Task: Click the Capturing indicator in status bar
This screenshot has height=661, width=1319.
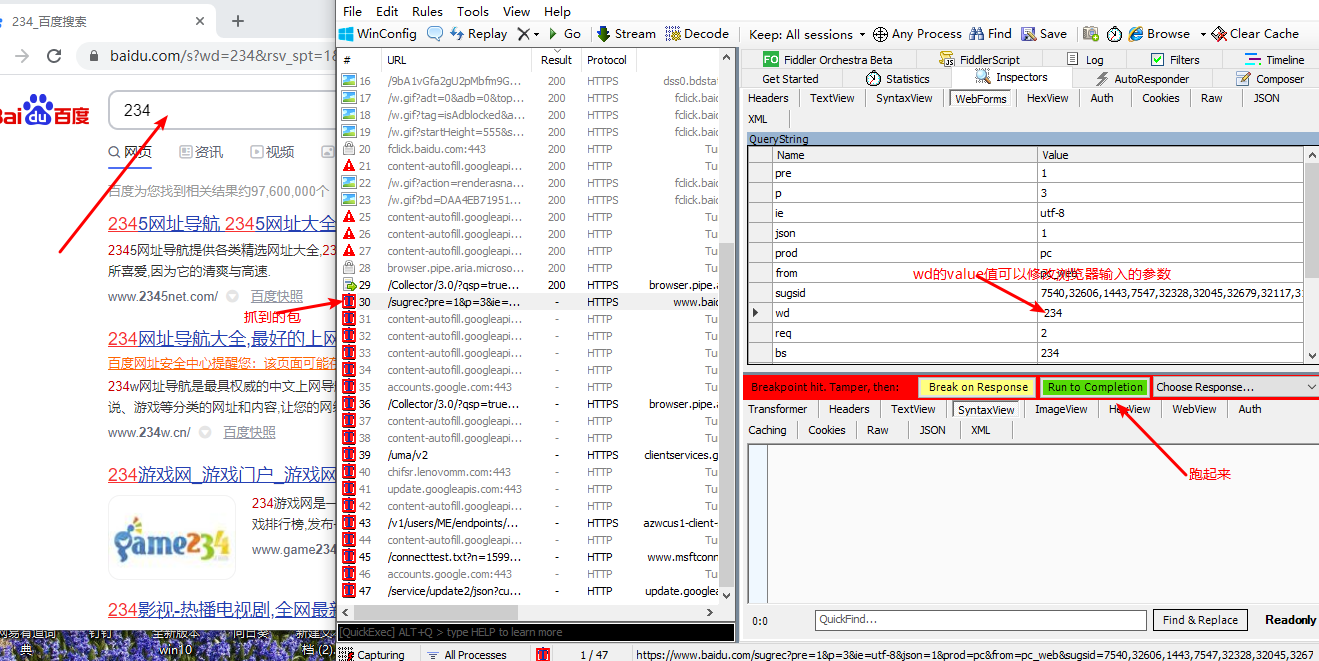Action: coord(372,655)
